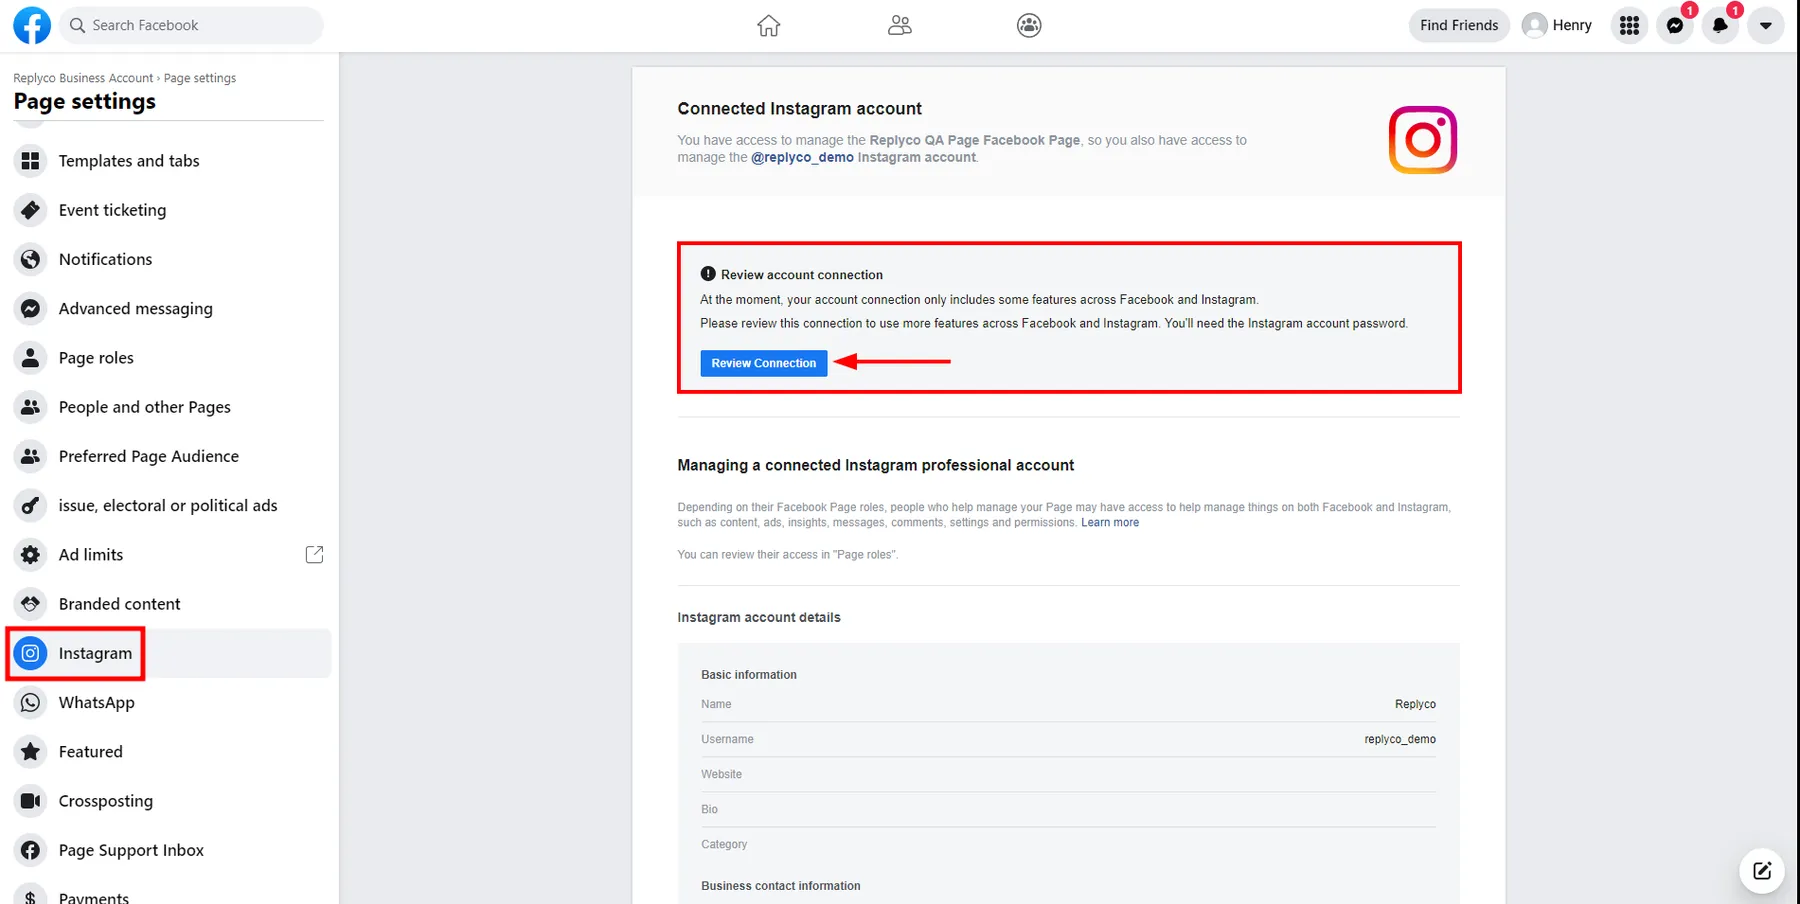Open issue, electoral or political ads
This screenshot has width=1800, height=904.
(x=170, y=505)
